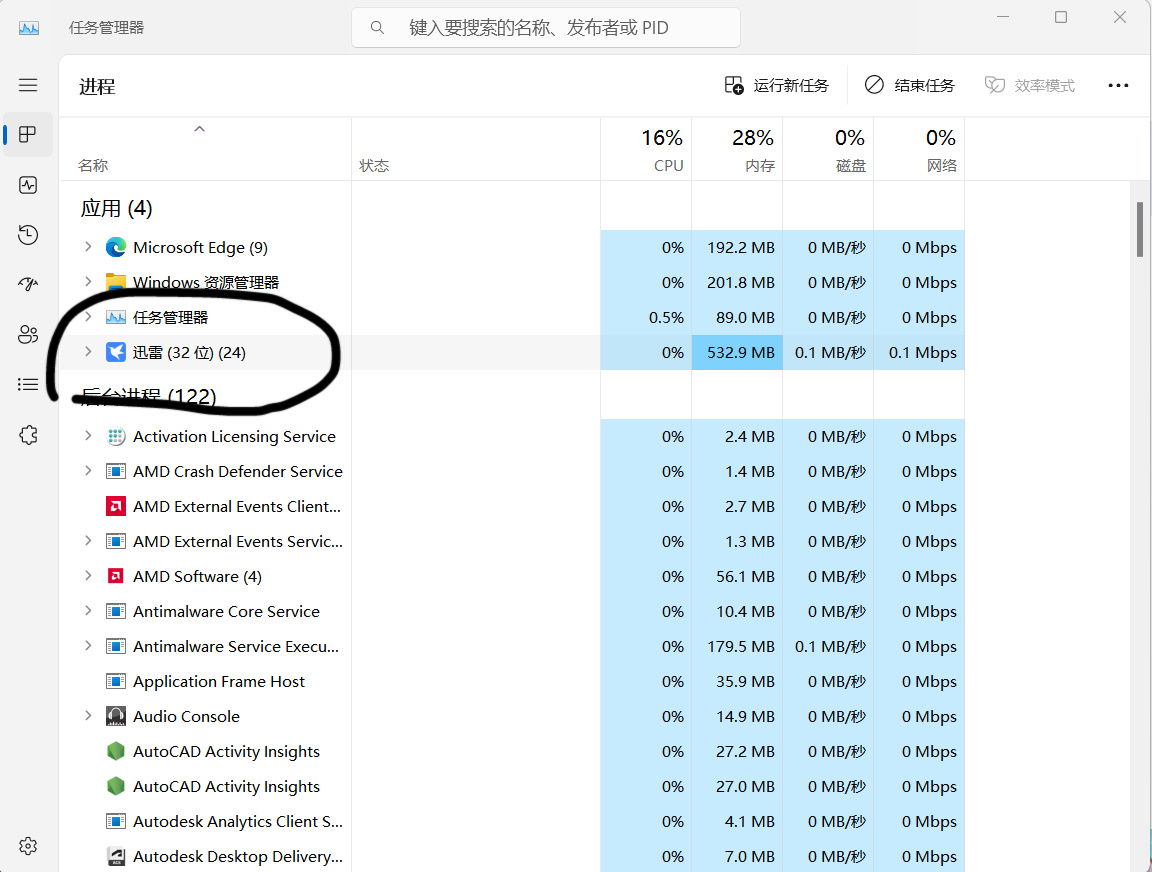1152x872 pixels.
Task: Expand the 迅雷 (32 位) process group
Action: (88, 352)
